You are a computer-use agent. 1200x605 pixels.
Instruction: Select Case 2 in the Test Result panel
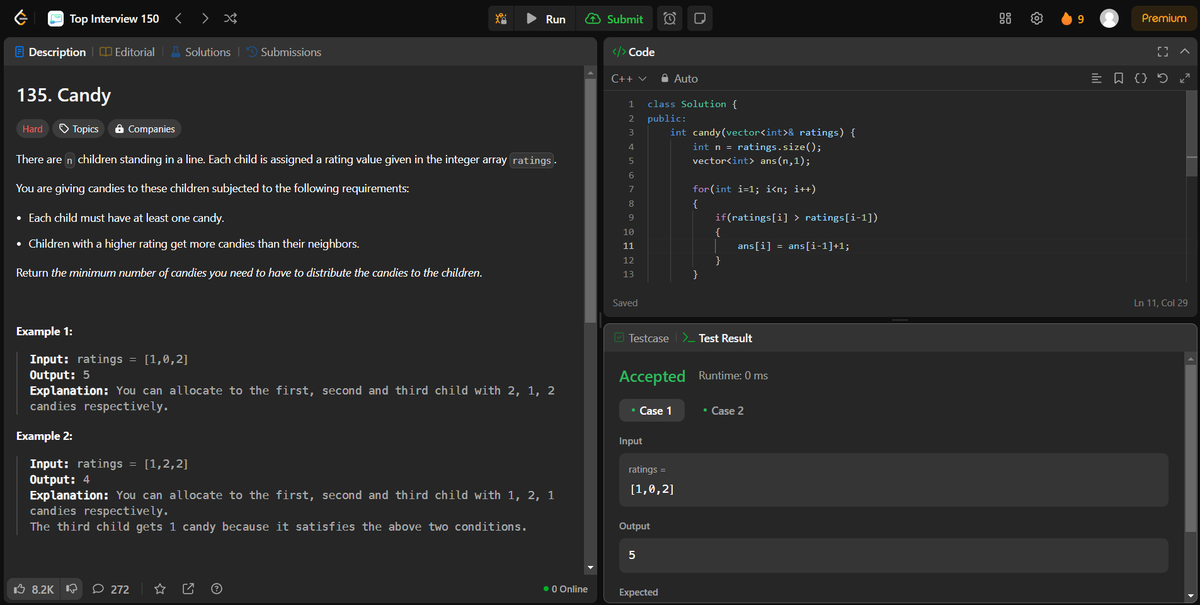click(723, 410)
